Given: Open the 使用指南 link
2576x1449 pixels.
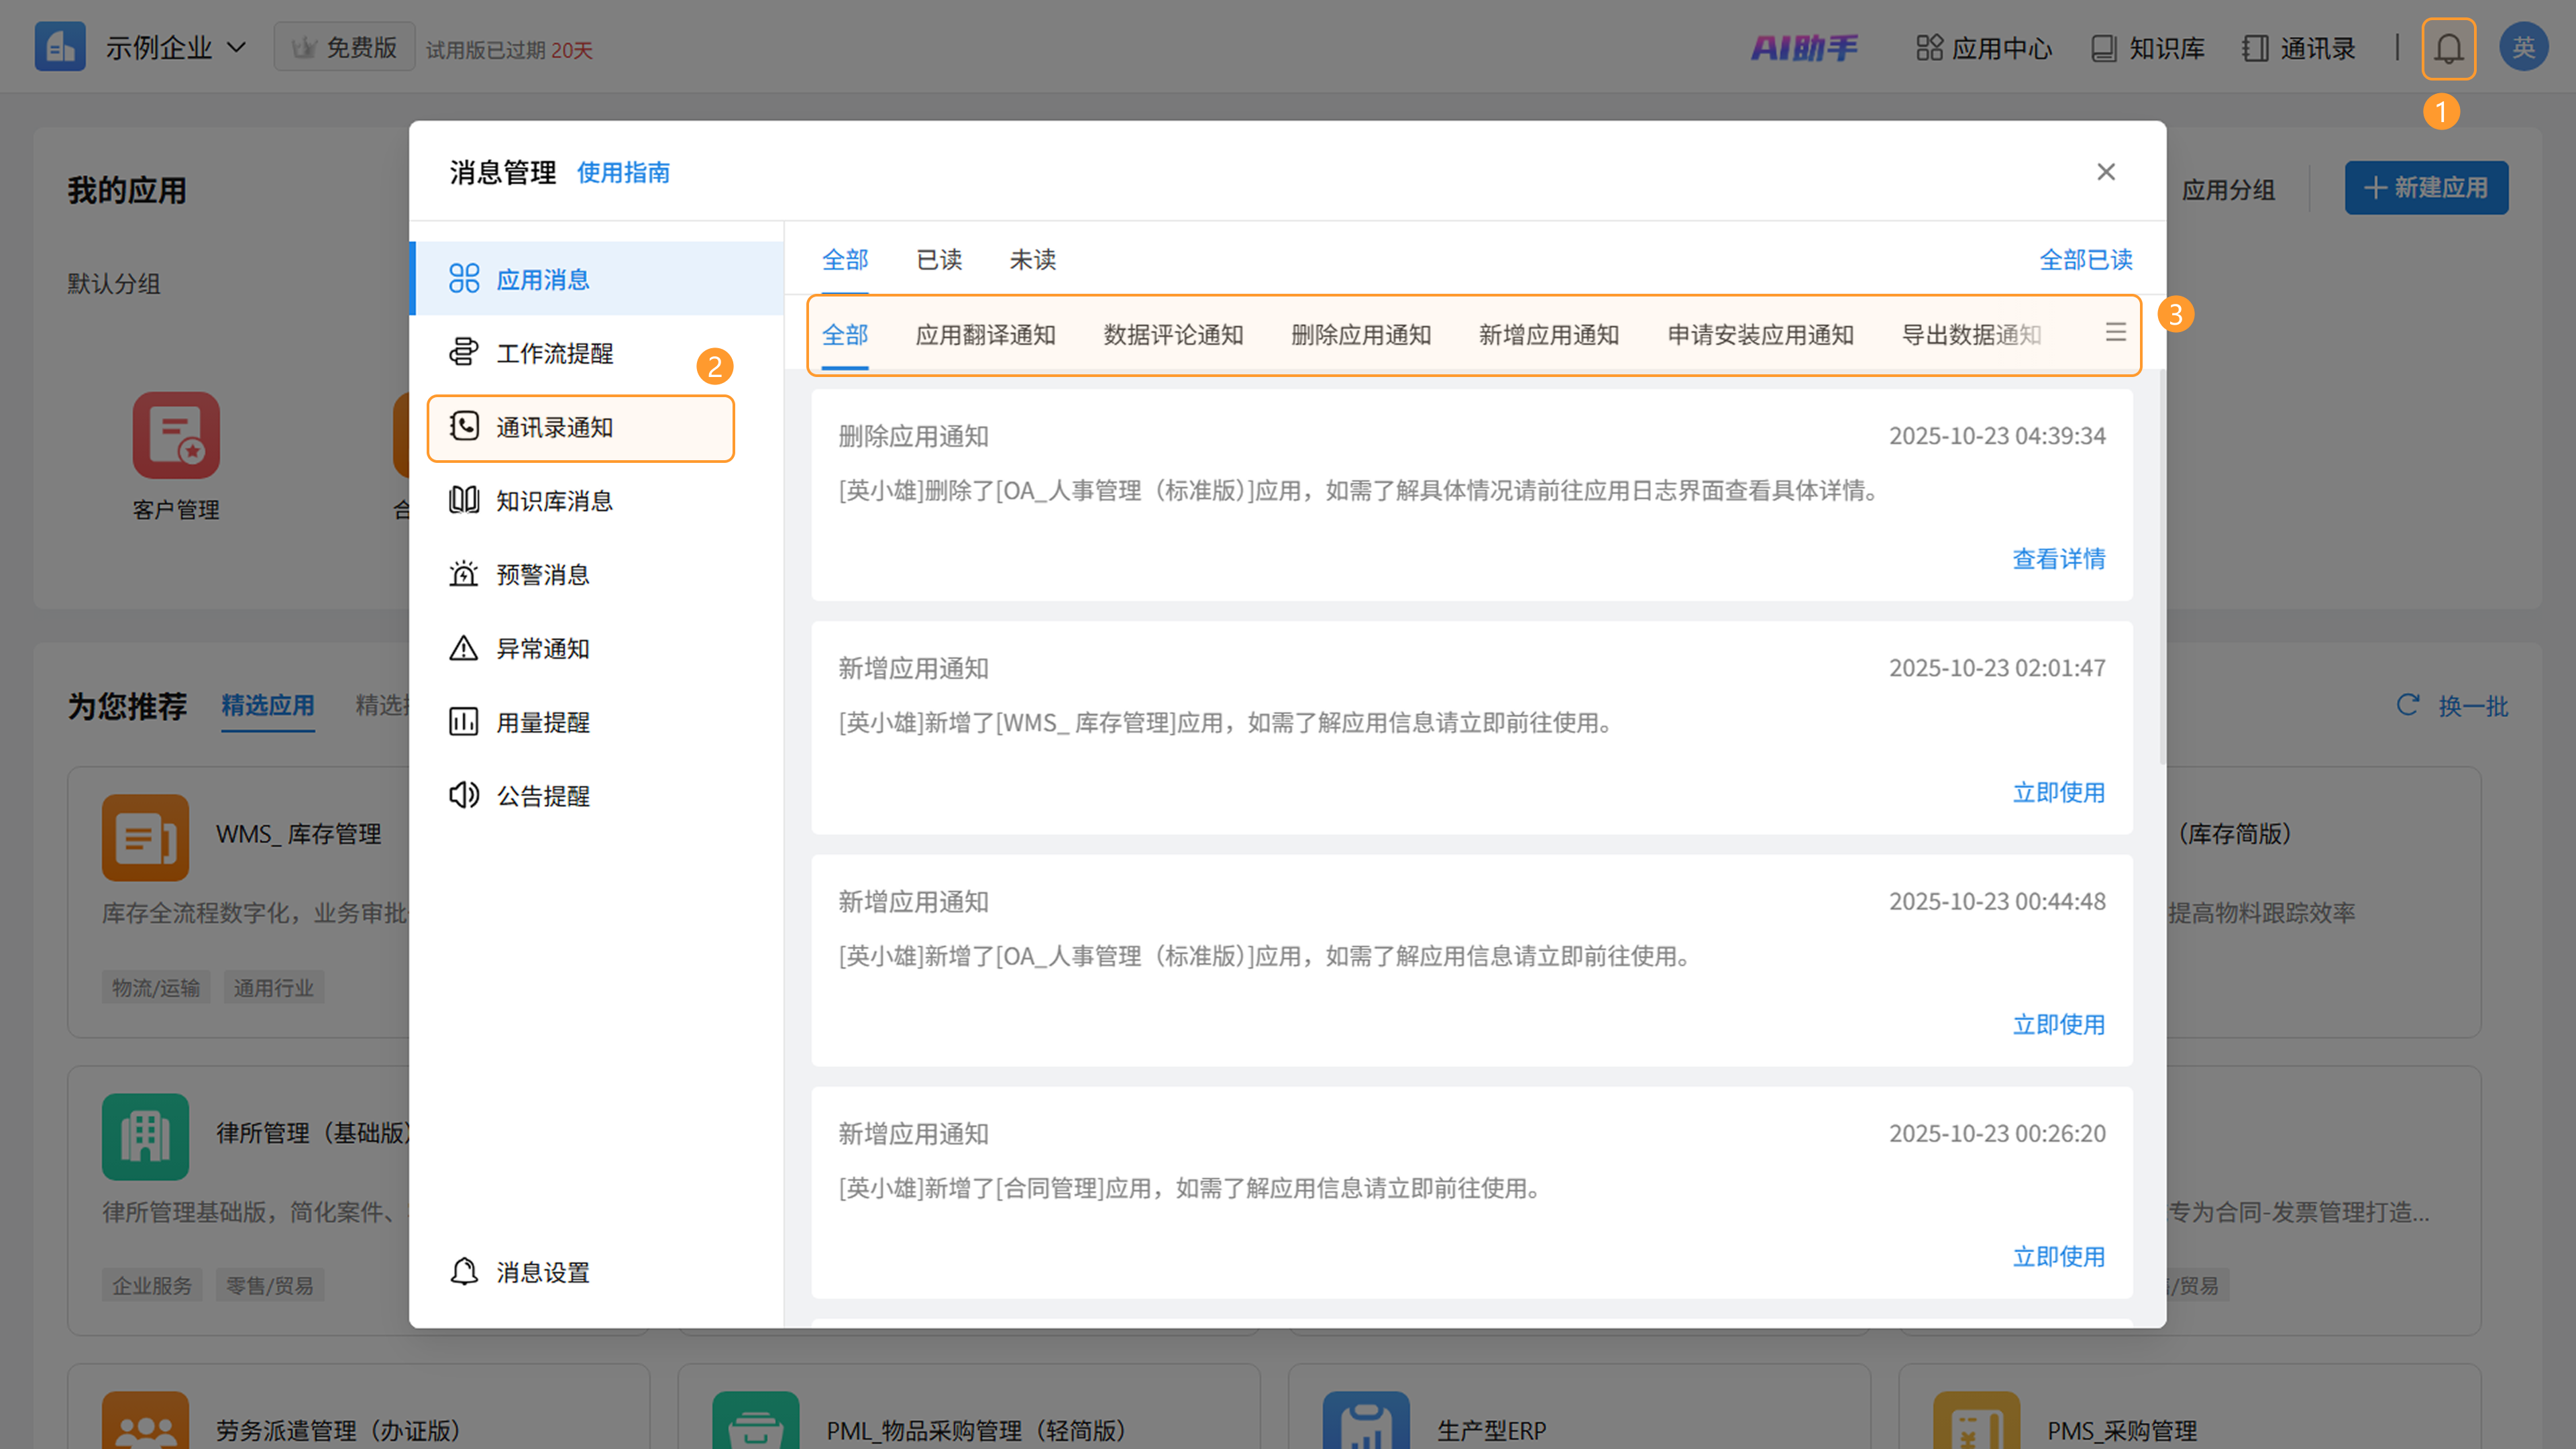Looking at the screenshot, I should click(x=623, y=173).
